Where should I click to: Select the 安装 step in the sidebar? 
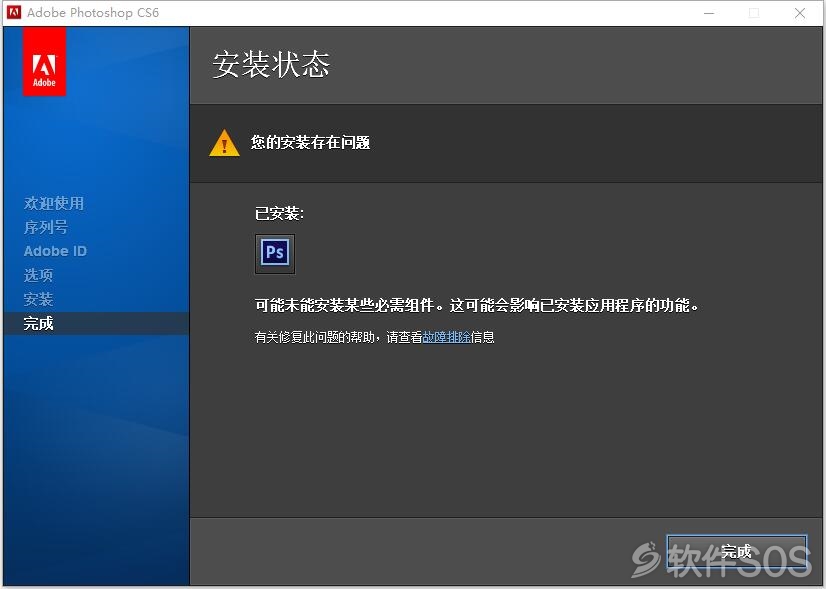(x=38, y=299)
